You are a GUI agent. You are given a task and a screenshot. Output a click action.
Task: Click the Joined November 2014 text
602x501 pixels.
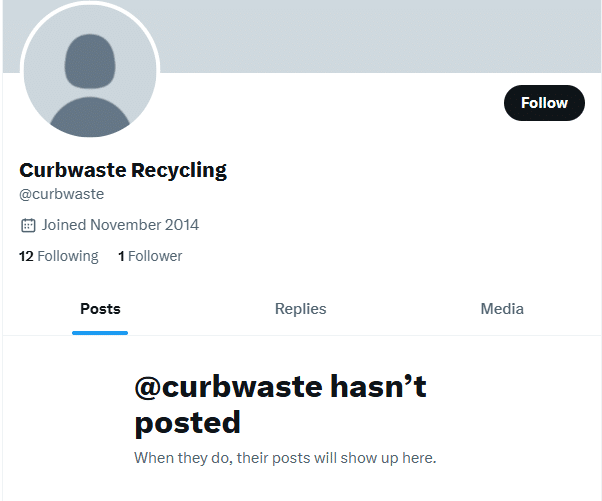point(120,225)
